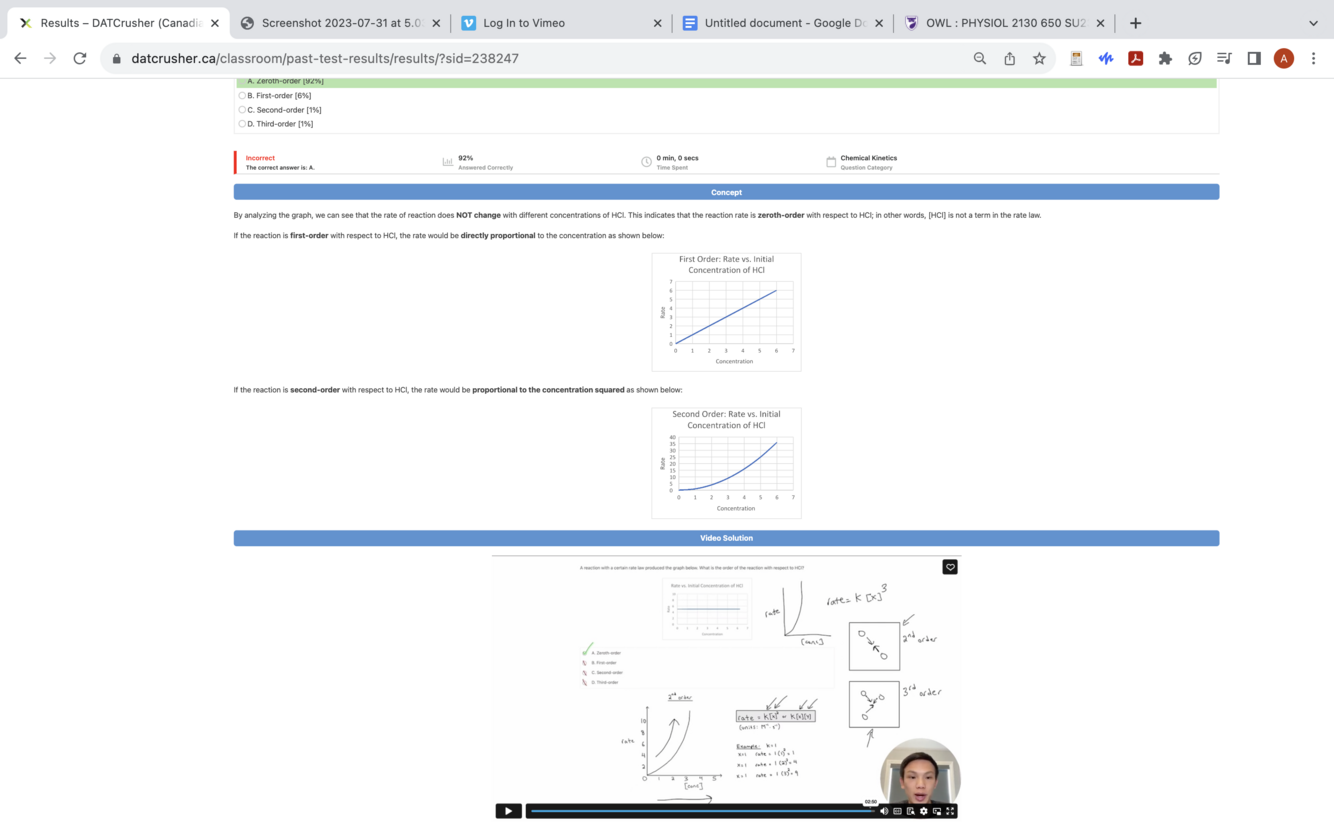Click the leaf lightning extension icon
The width and height of the screenshot is (1334, 834).
pos(1195,58)
